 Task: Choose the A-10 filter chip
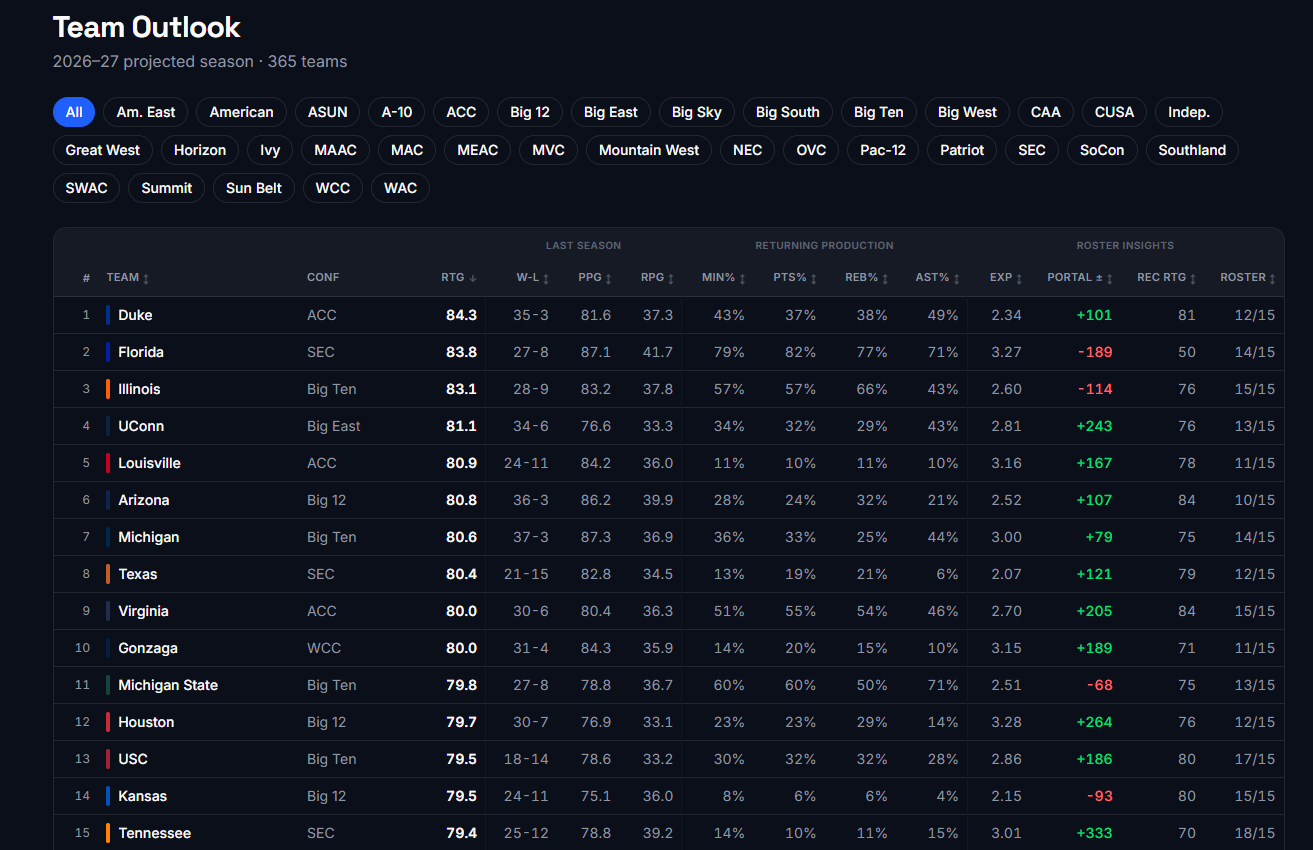click(x=397, y=112)
